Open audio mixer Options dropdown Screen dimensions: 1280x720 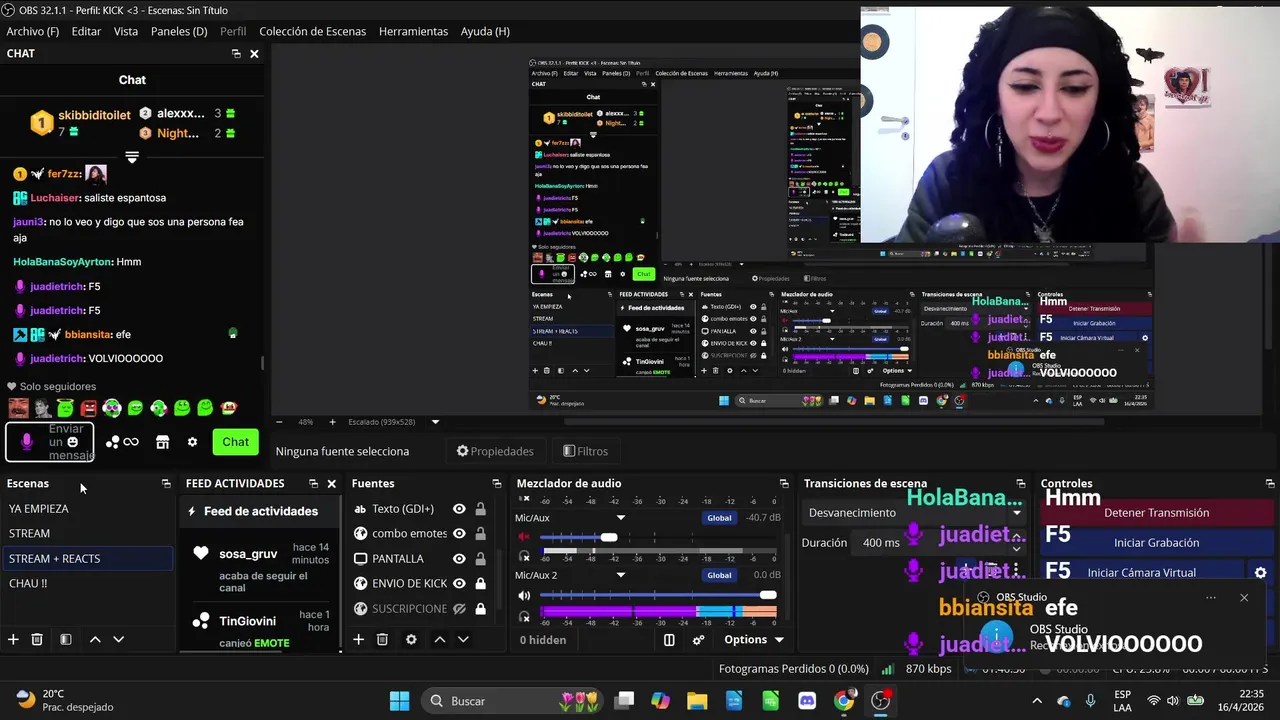(753, 640)
